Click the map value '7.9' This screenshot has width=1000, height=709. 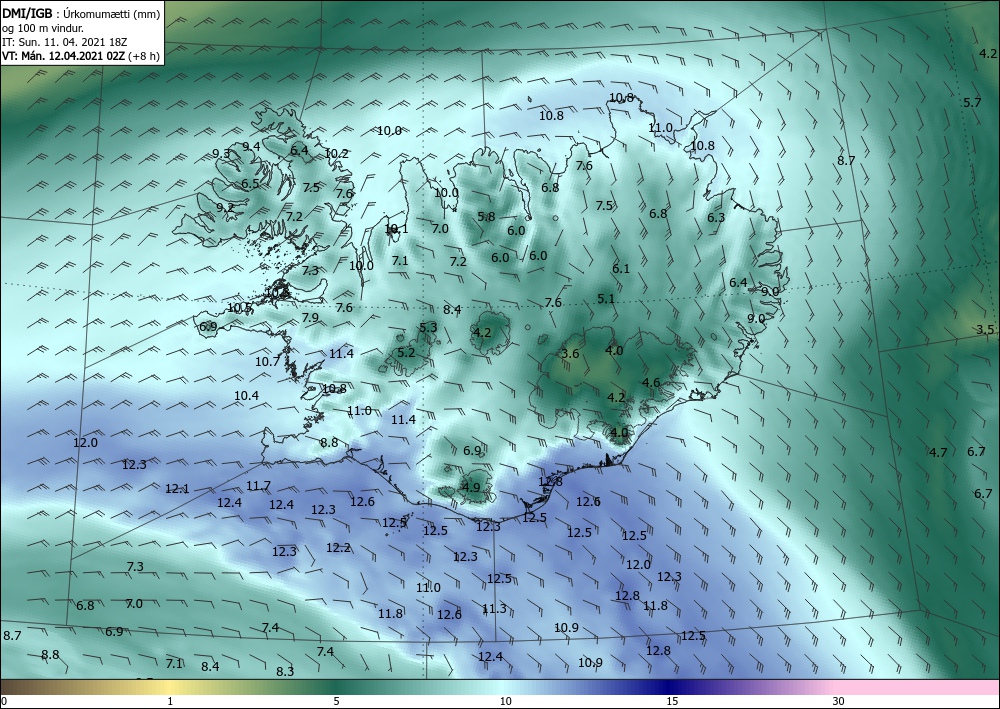point(310,318)
